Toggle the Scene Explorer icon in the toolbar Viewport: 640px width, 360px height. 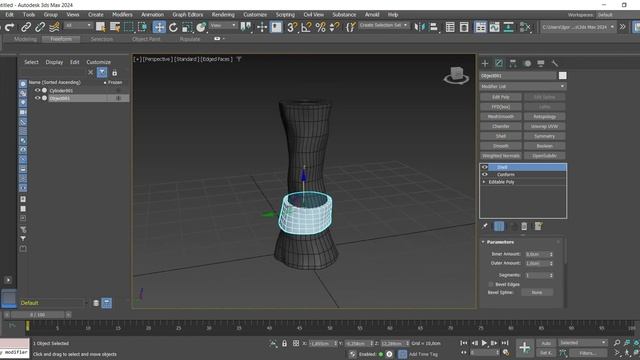tap(450, 27)
